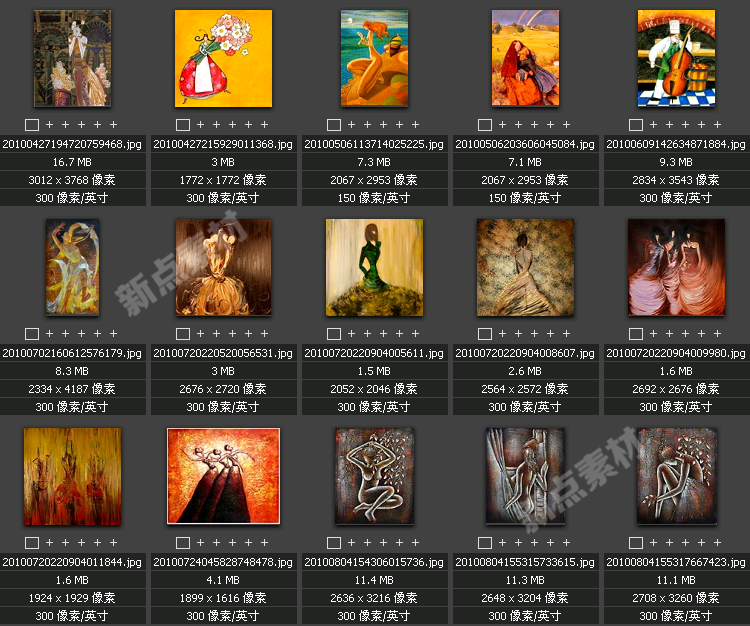Click the 2.6 MB file size

point(525,371)
